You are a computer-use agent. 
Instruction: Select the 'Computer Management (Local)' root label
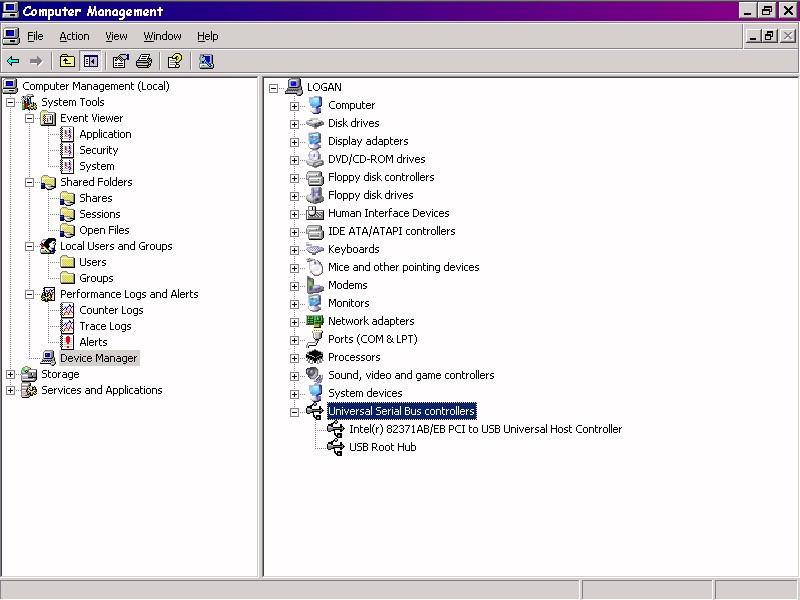tap(96, 86)
